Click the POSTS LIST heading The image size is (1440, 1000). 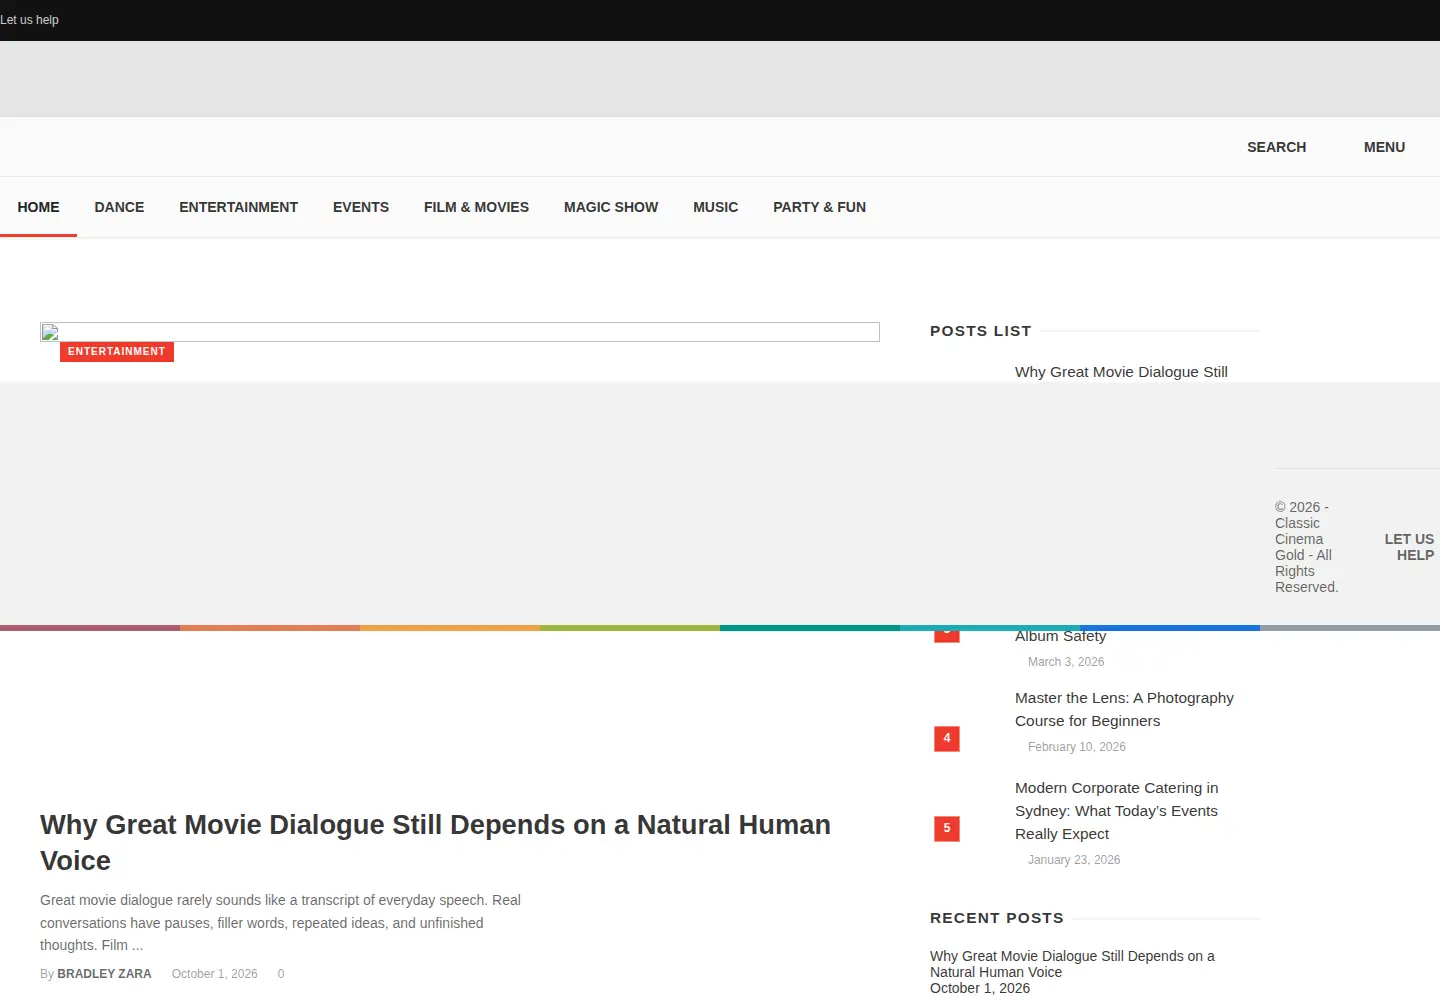pyautogui.click(x=980, y=331)
